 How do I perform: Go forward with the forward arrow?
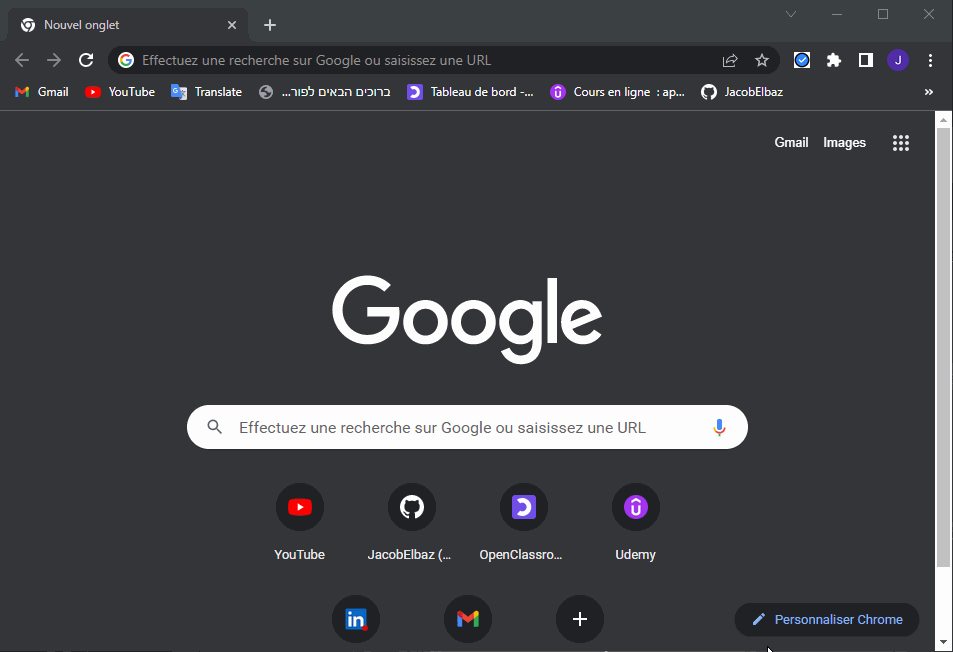[x=53, y=60]
